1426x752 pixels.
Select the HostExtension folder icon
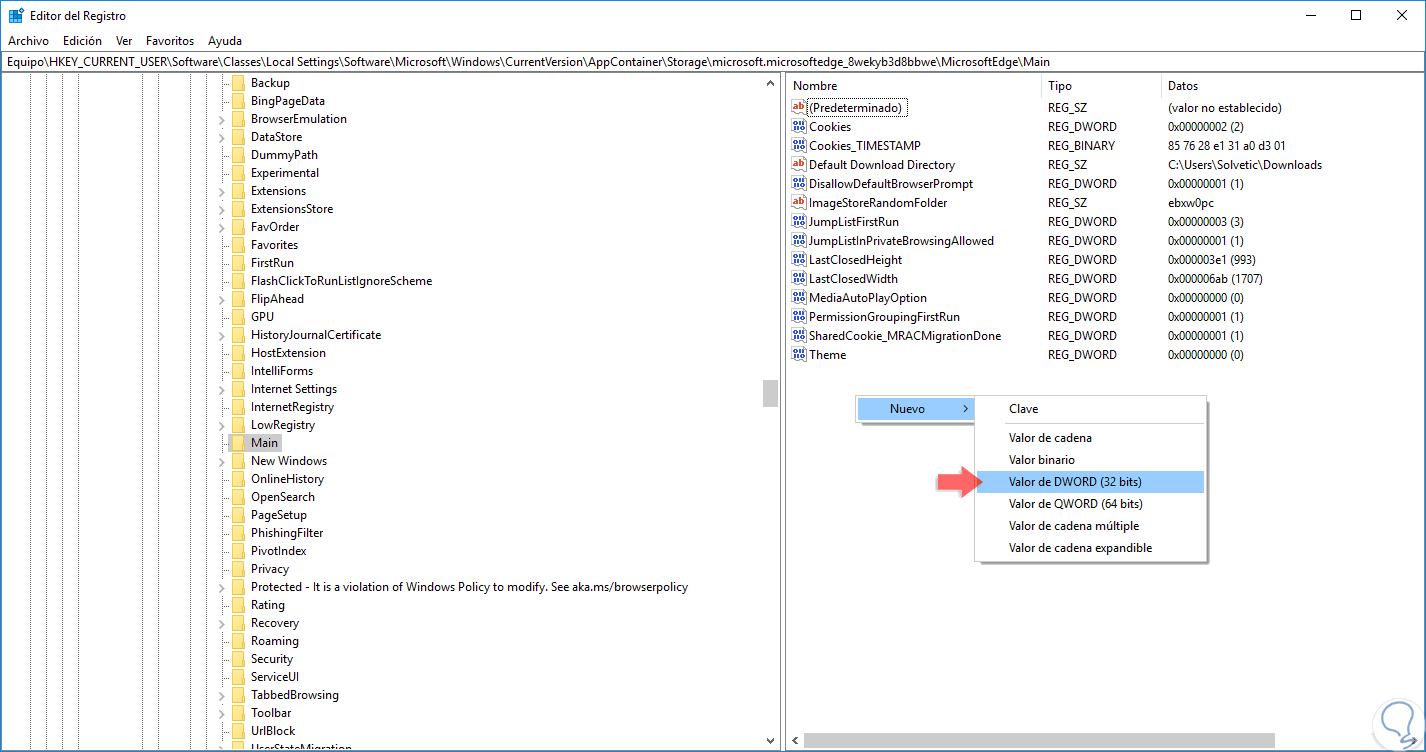pos(238,353)
